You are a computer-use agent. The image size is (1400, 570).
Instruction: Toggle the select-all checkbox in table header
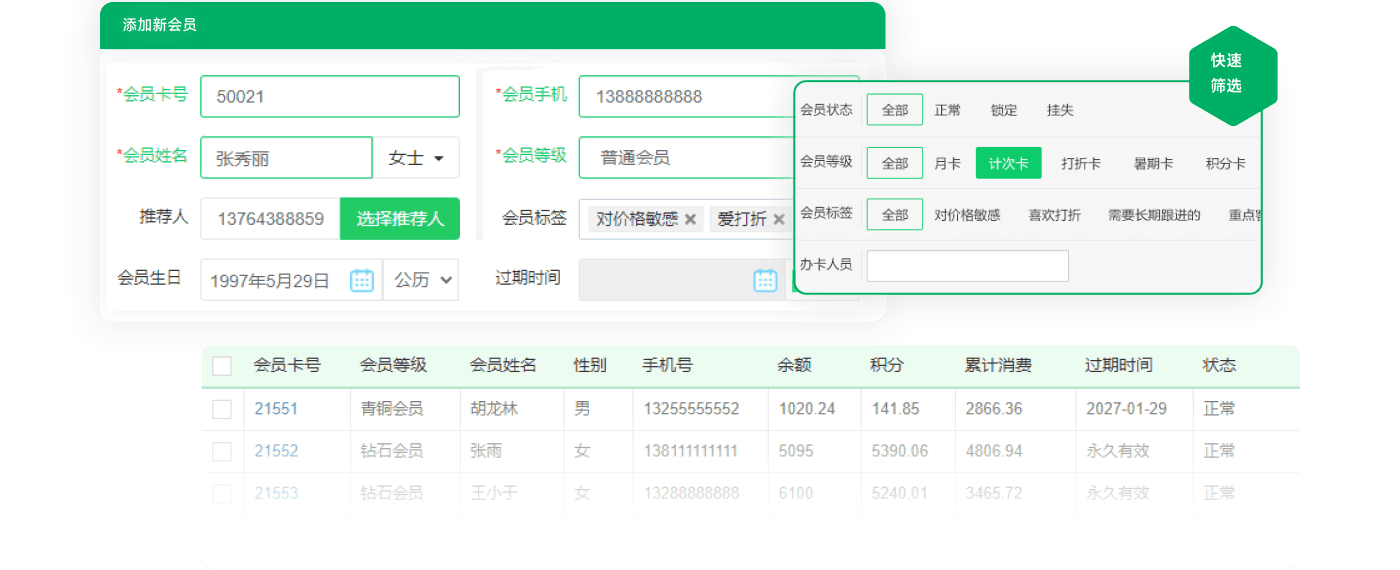pyautogui.click(x=222, y=366)
